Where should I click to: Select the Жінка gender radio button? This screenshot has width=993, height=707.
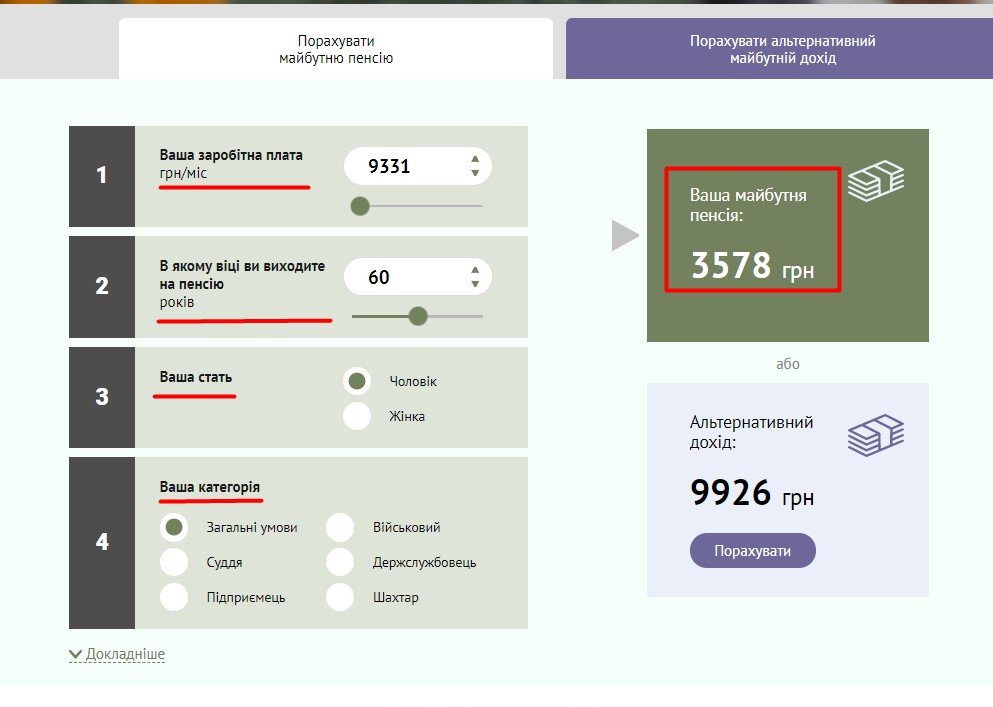(357, 416)
